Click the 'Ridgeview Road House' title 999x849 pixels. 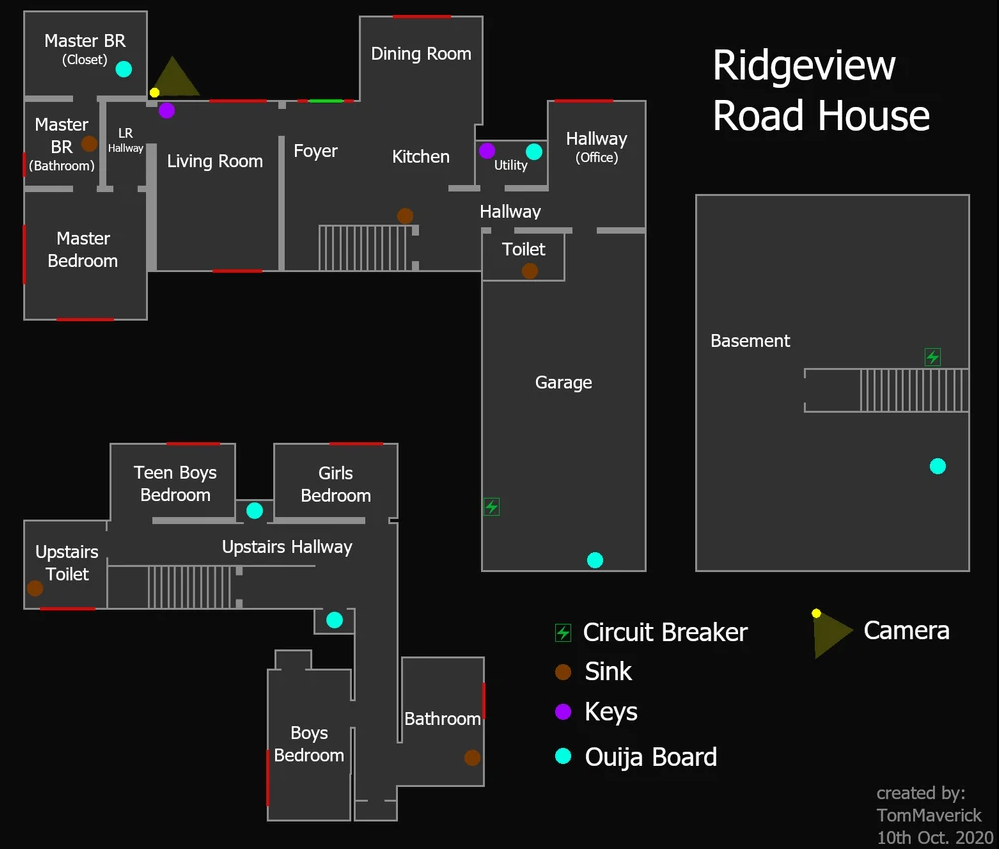tap(821, 90)
